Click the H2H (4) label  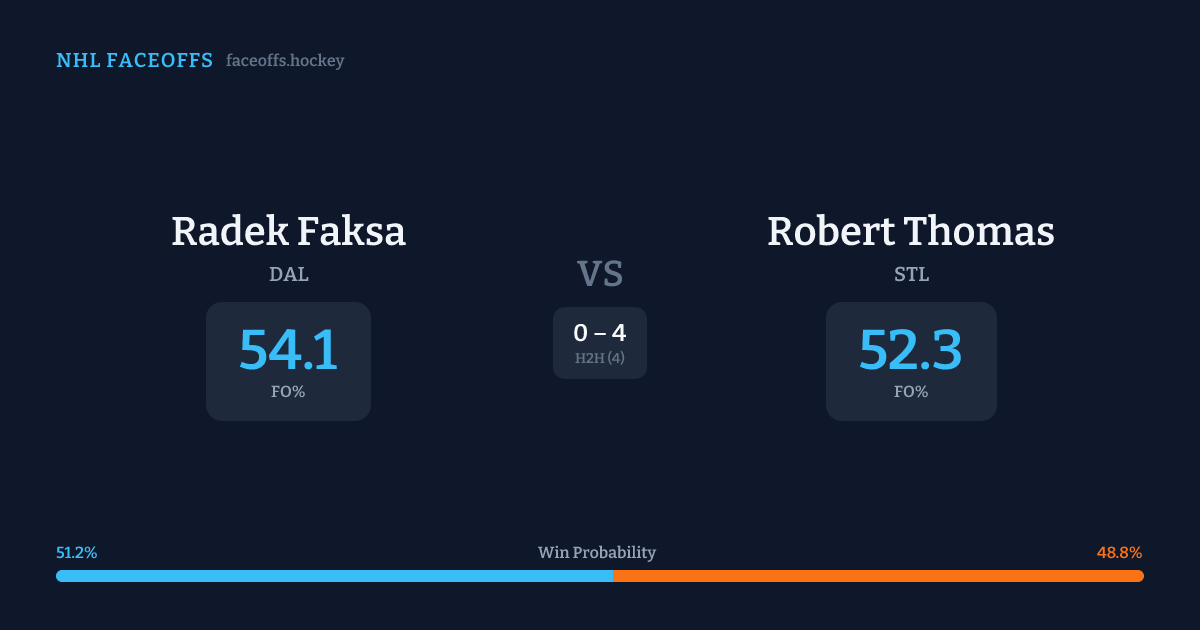[x=600, y=358]
